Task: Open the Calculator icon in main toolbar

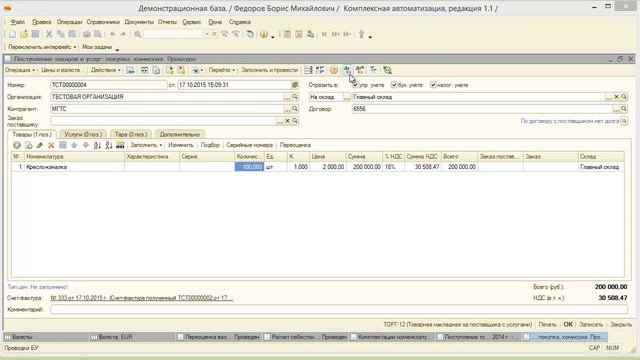Action: [x=287, y=34]
